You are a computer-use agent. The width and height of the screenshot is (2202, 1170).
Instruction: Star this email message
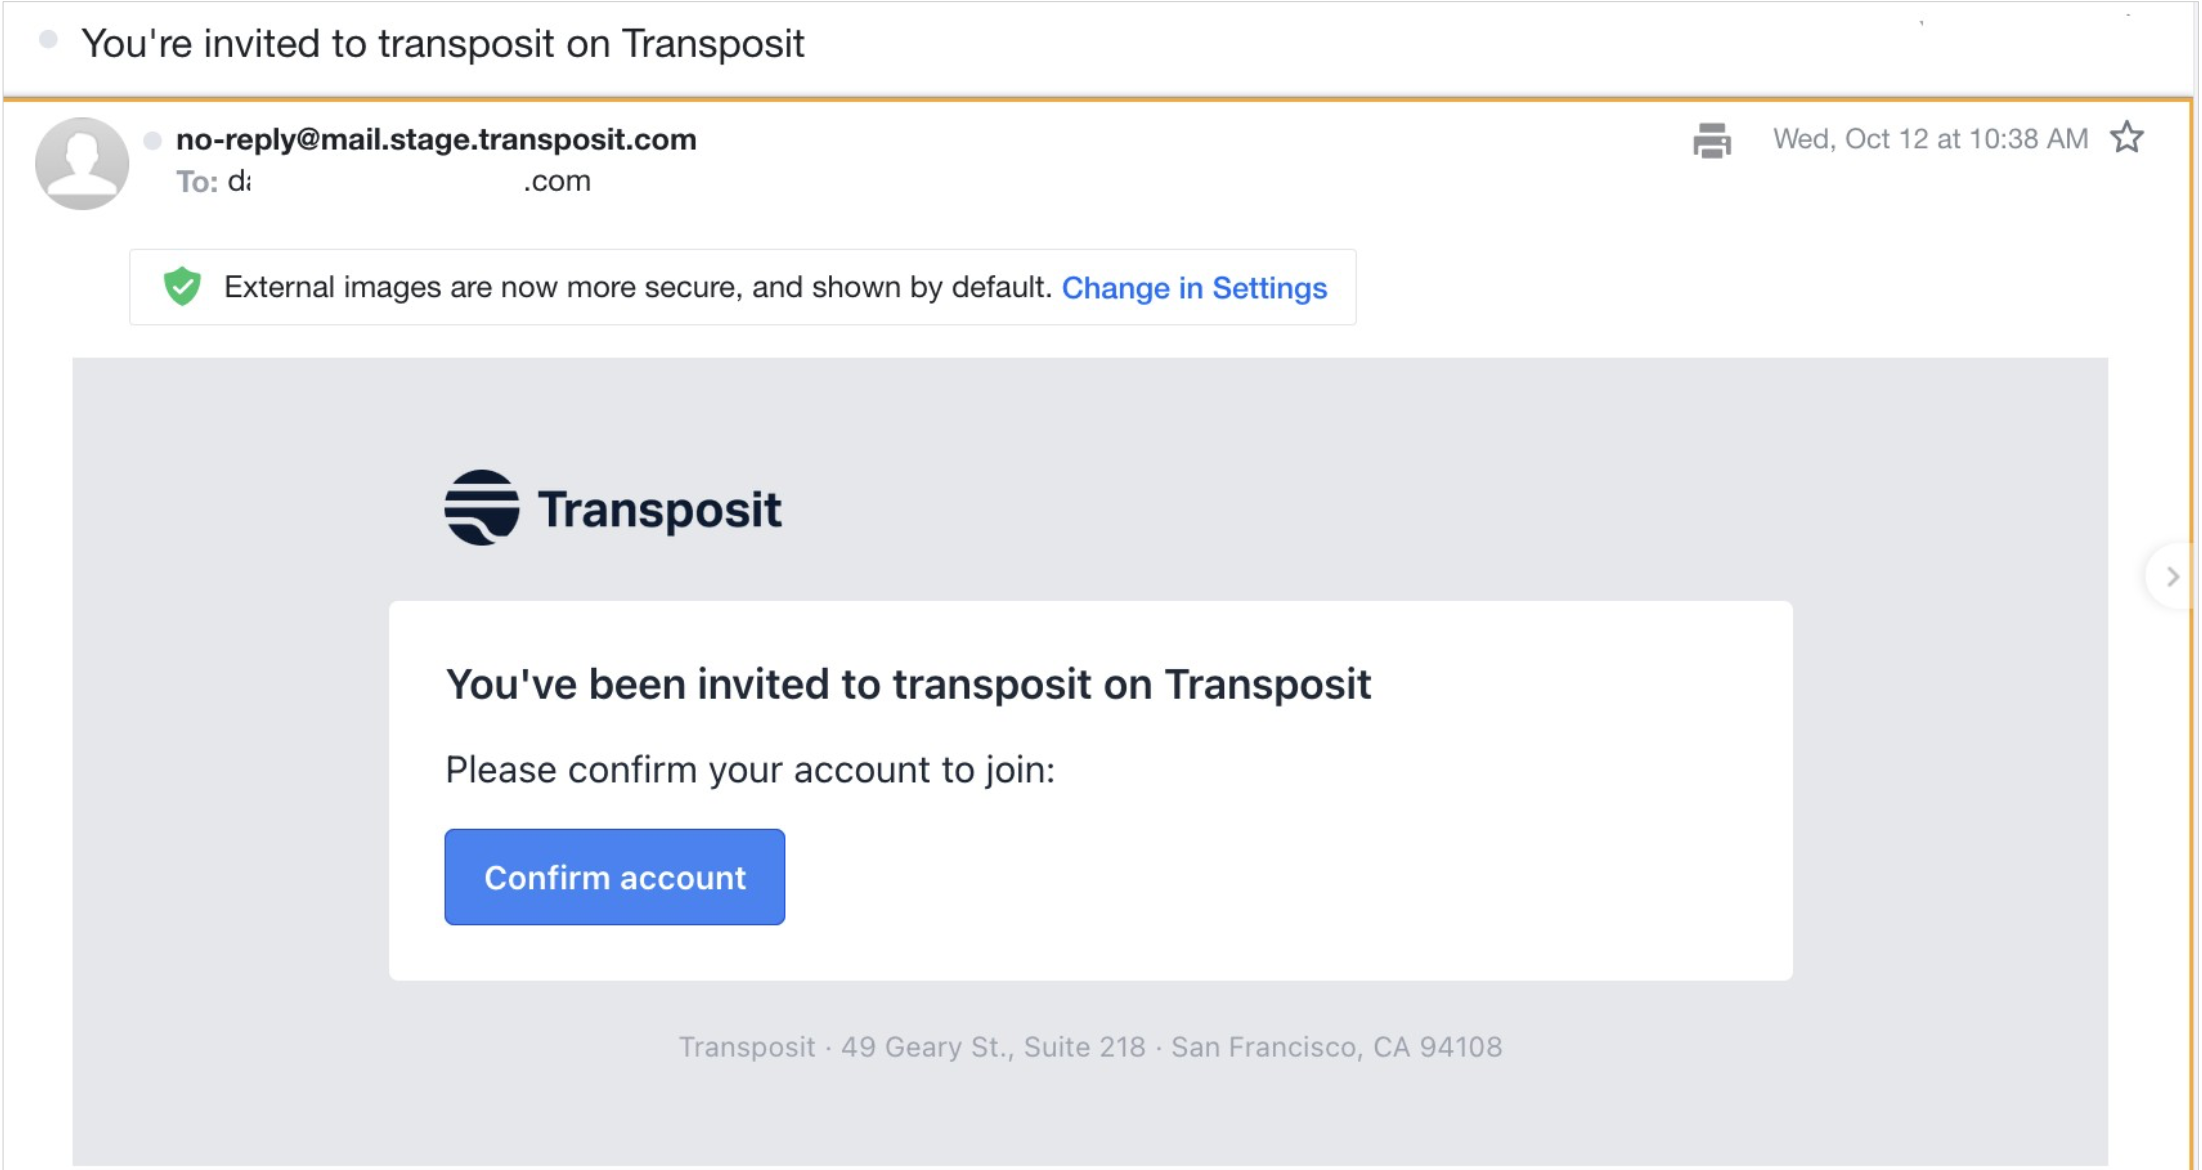(2126, 138)
